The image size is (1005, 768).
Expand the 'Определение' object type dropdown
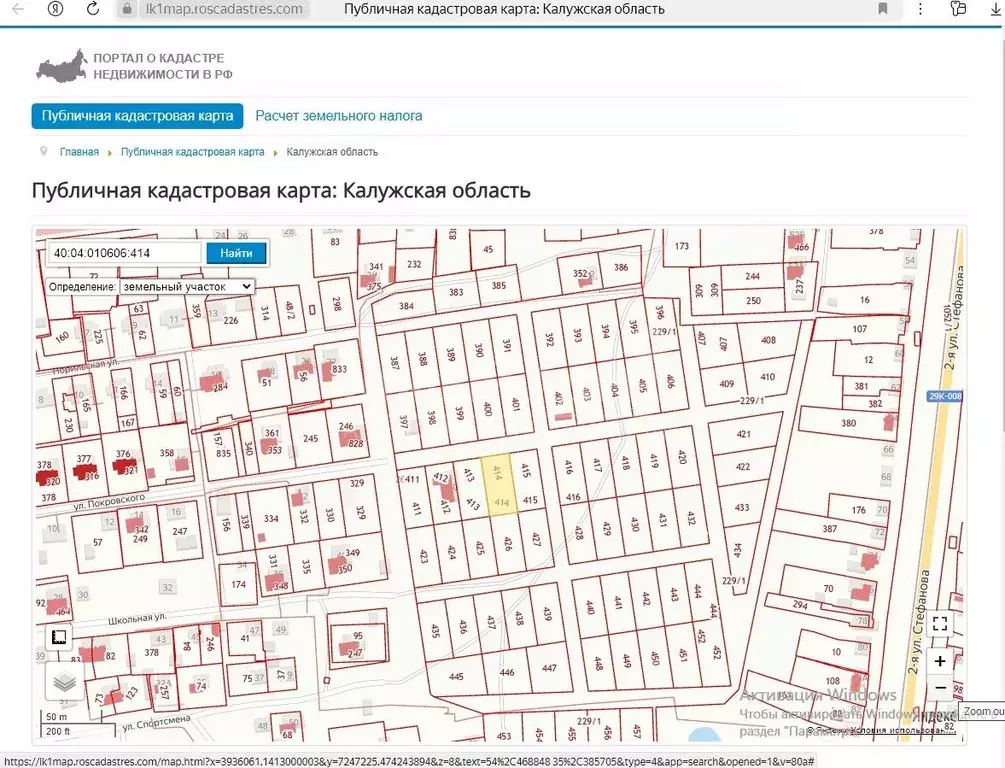(x=186, y=286)
